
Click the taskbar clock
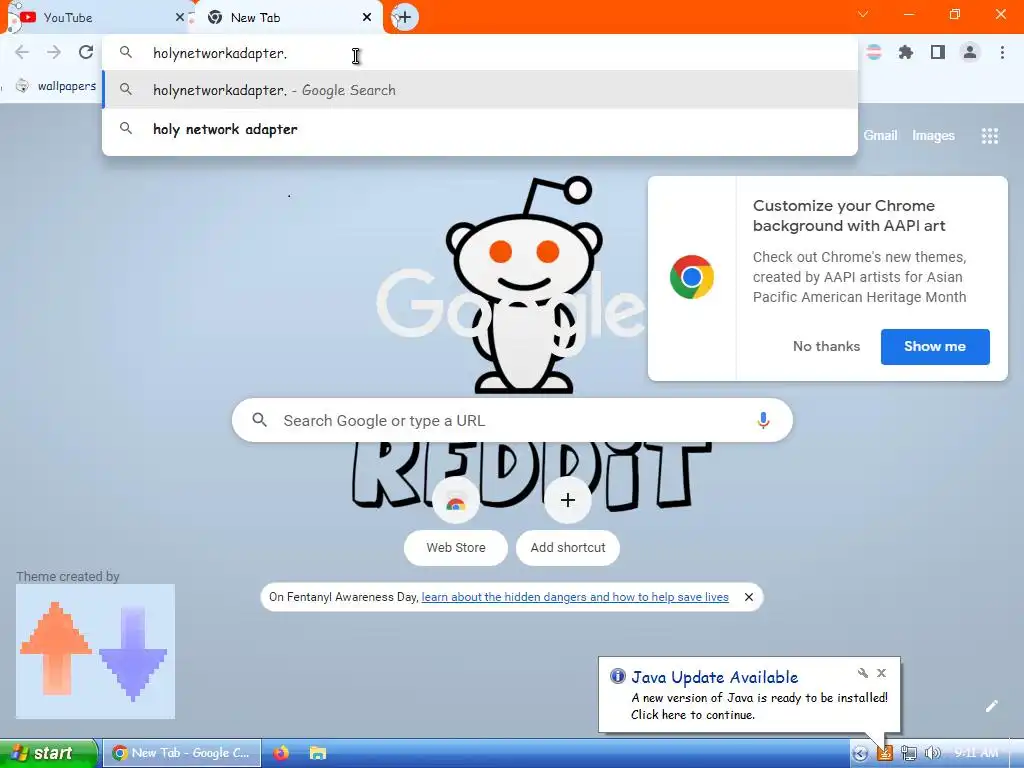point(976,753)
